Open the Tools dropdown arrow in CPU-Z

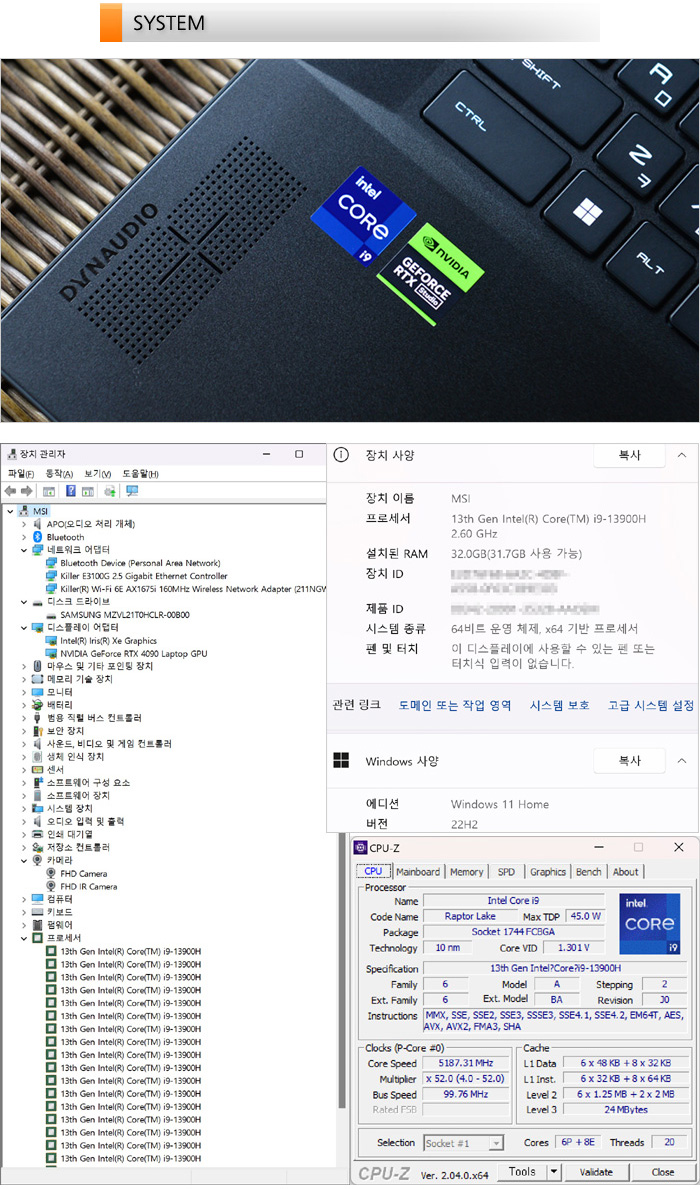point(554,1172)
